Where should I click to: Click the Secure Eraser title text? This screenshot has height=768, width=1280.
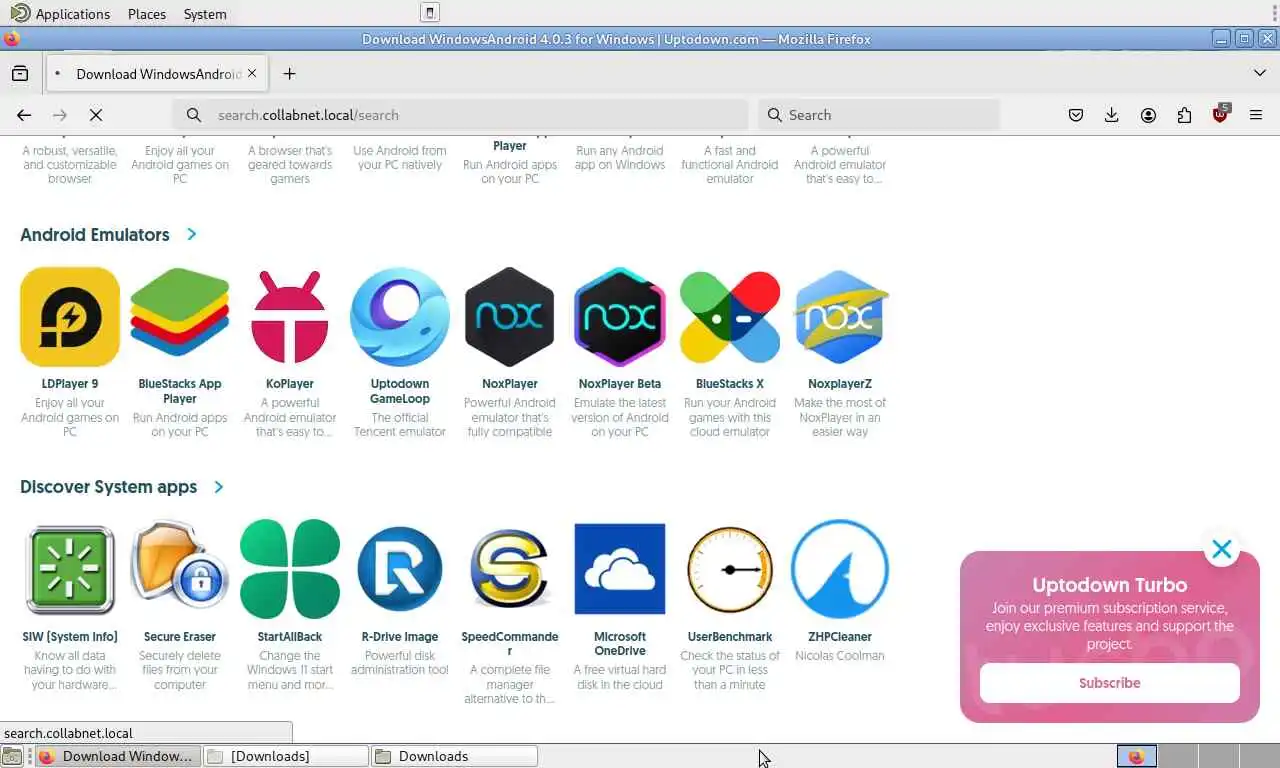(180, 637)
